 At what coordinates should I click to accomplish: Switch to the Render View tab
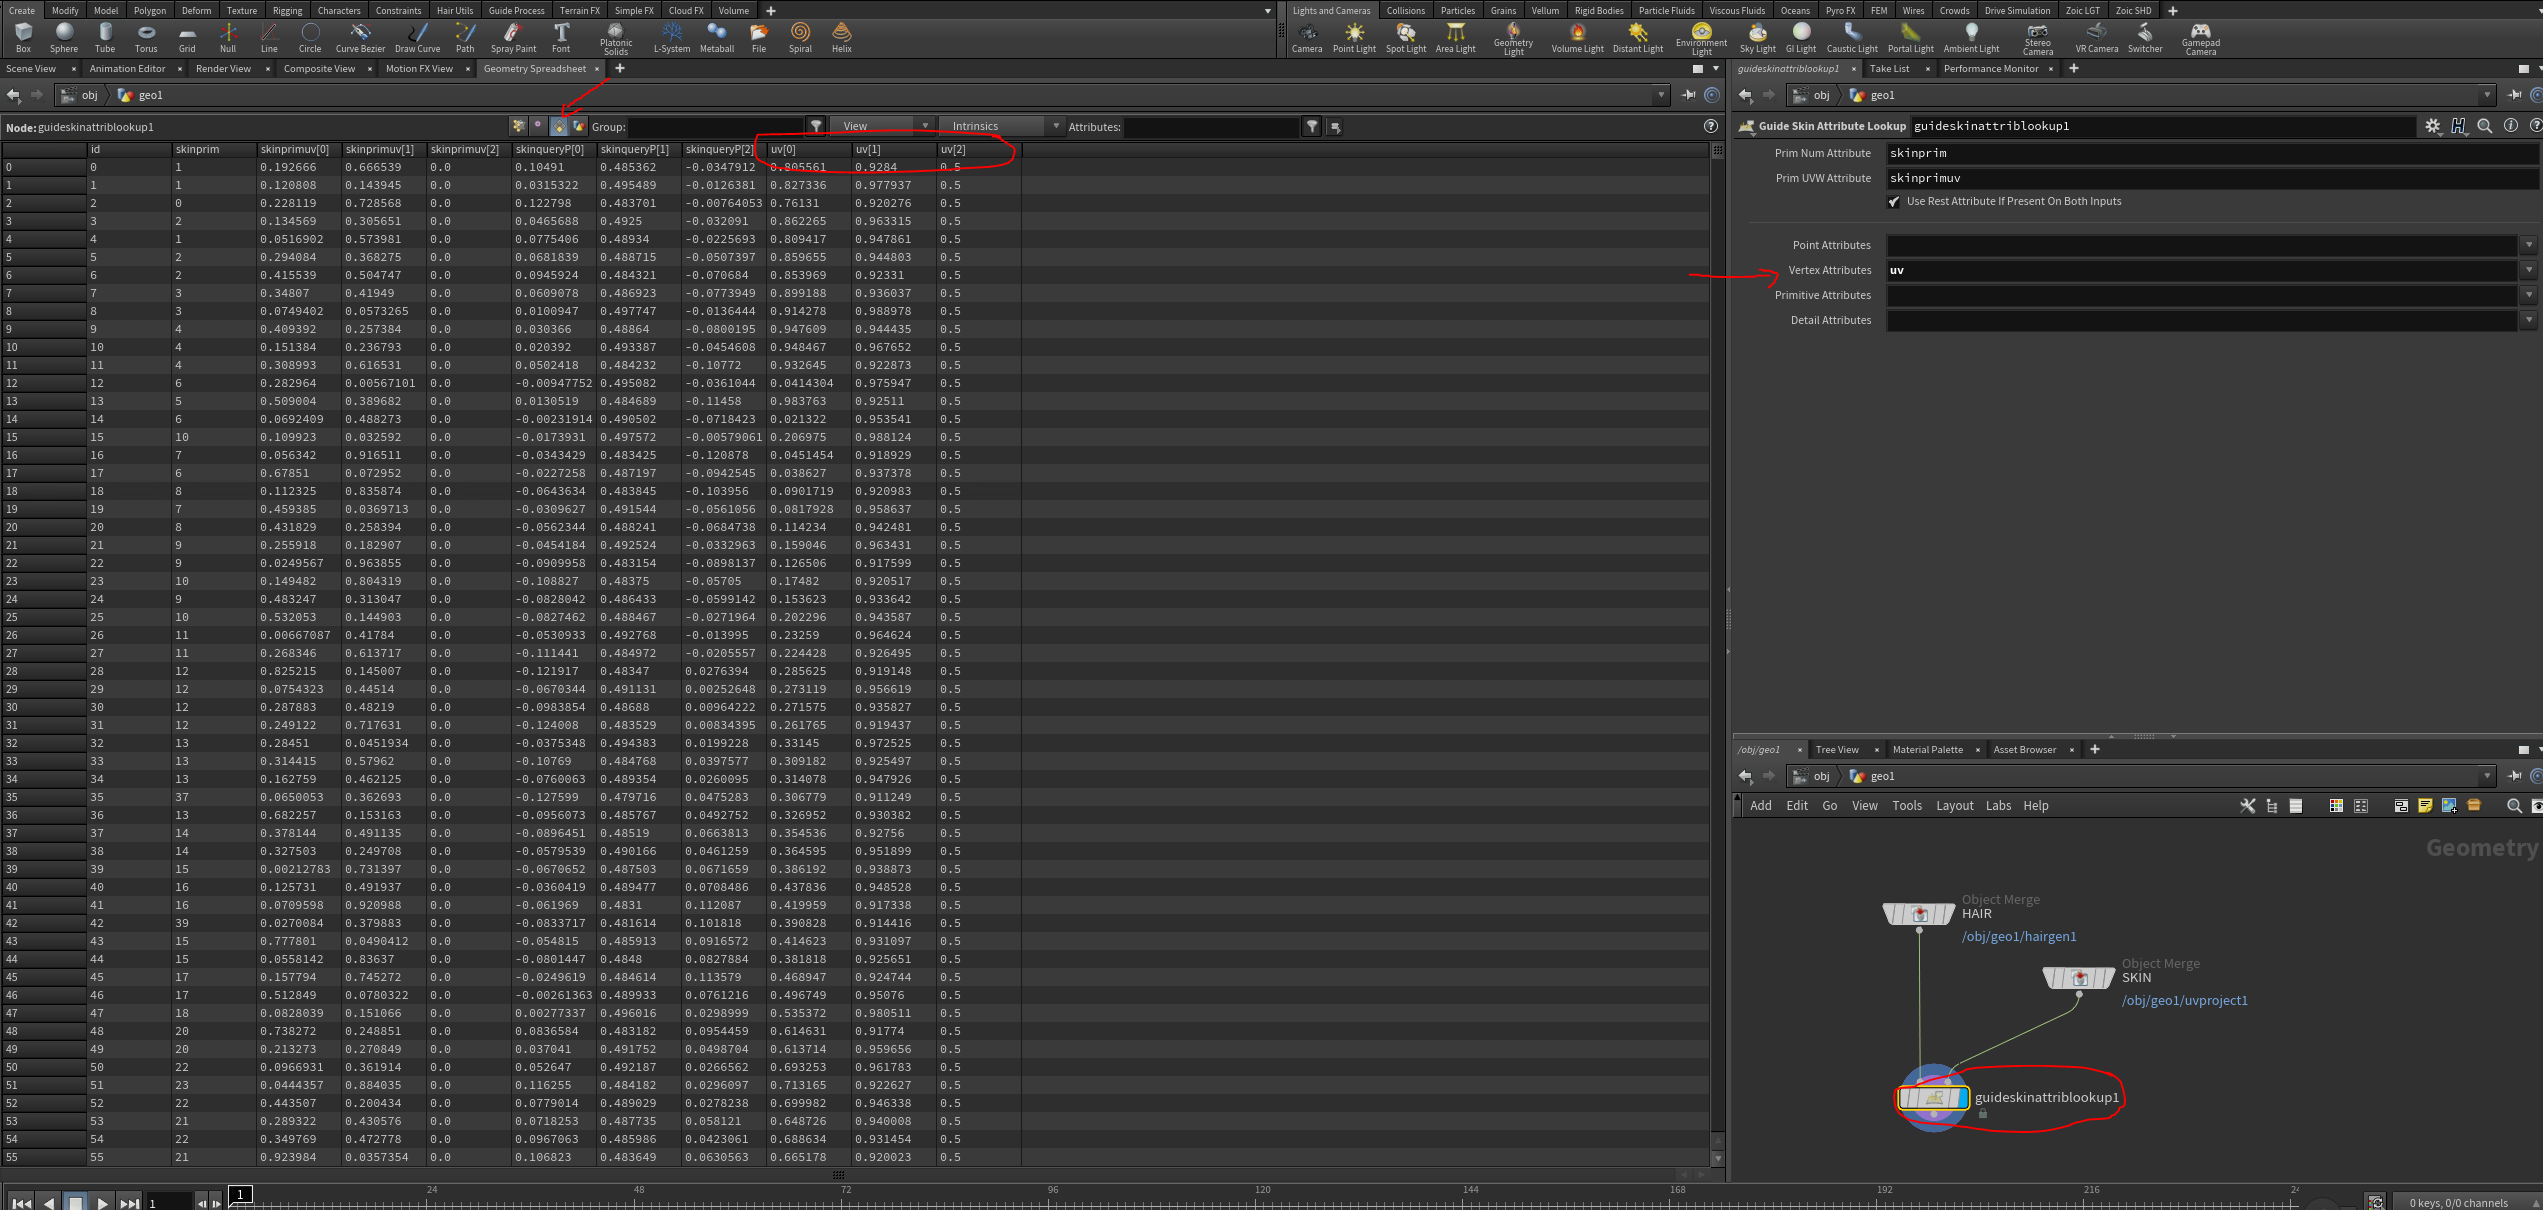point(223,69)
